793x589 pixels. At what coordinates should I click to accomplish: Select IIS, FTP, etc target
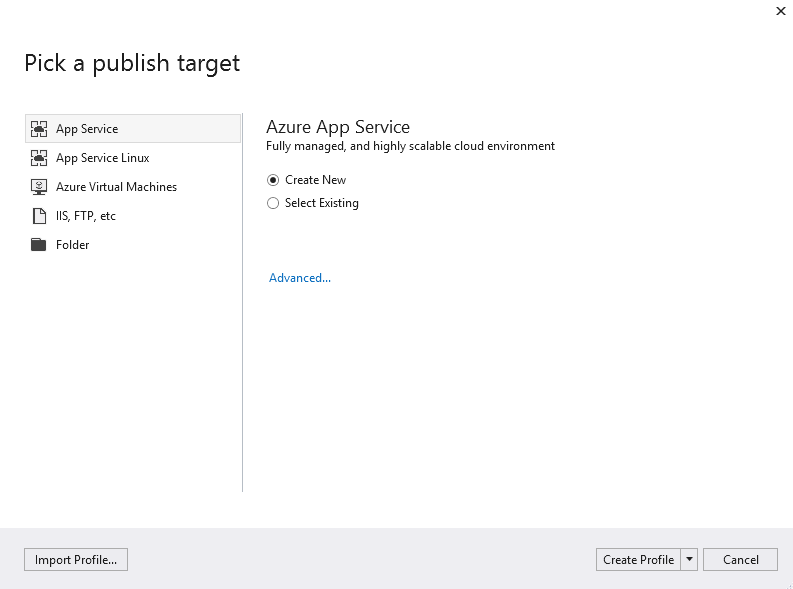[x=133, y=216]
